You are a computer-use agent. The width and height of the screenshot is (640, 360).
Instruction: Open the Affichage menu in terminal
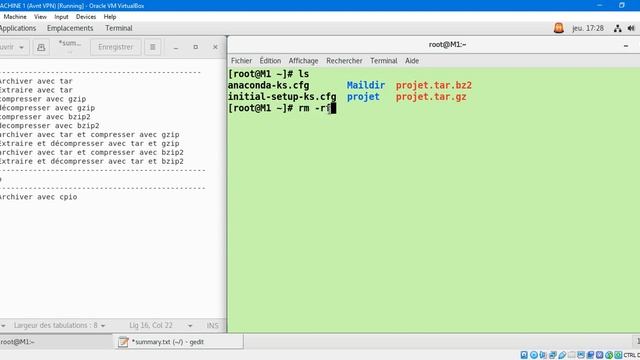(303, 61)
